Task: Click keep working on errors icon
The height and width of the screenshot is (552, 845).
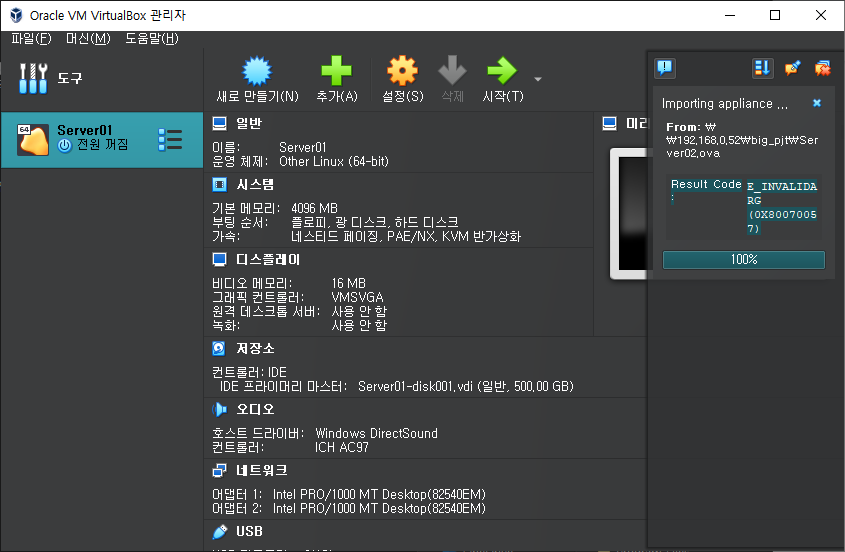Action: 822,68
